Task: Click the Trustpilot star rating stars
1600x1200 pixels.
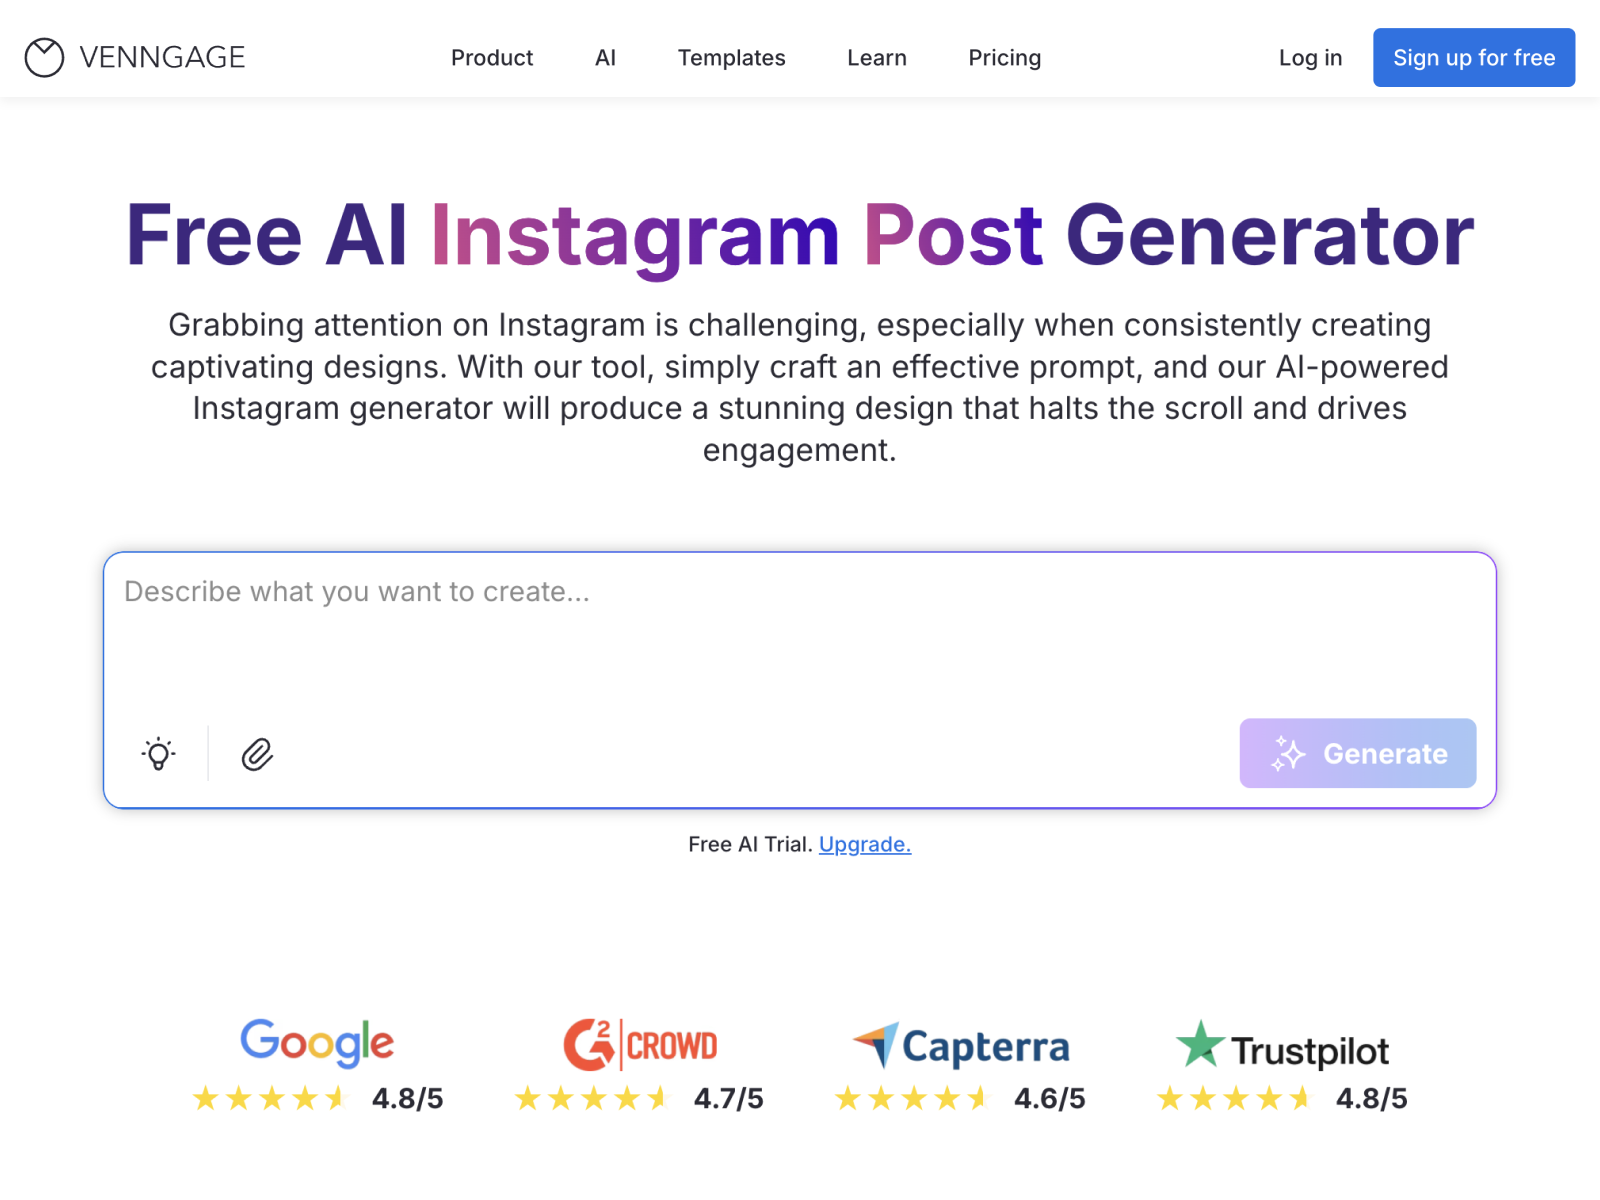Action: (1234, 1097)
